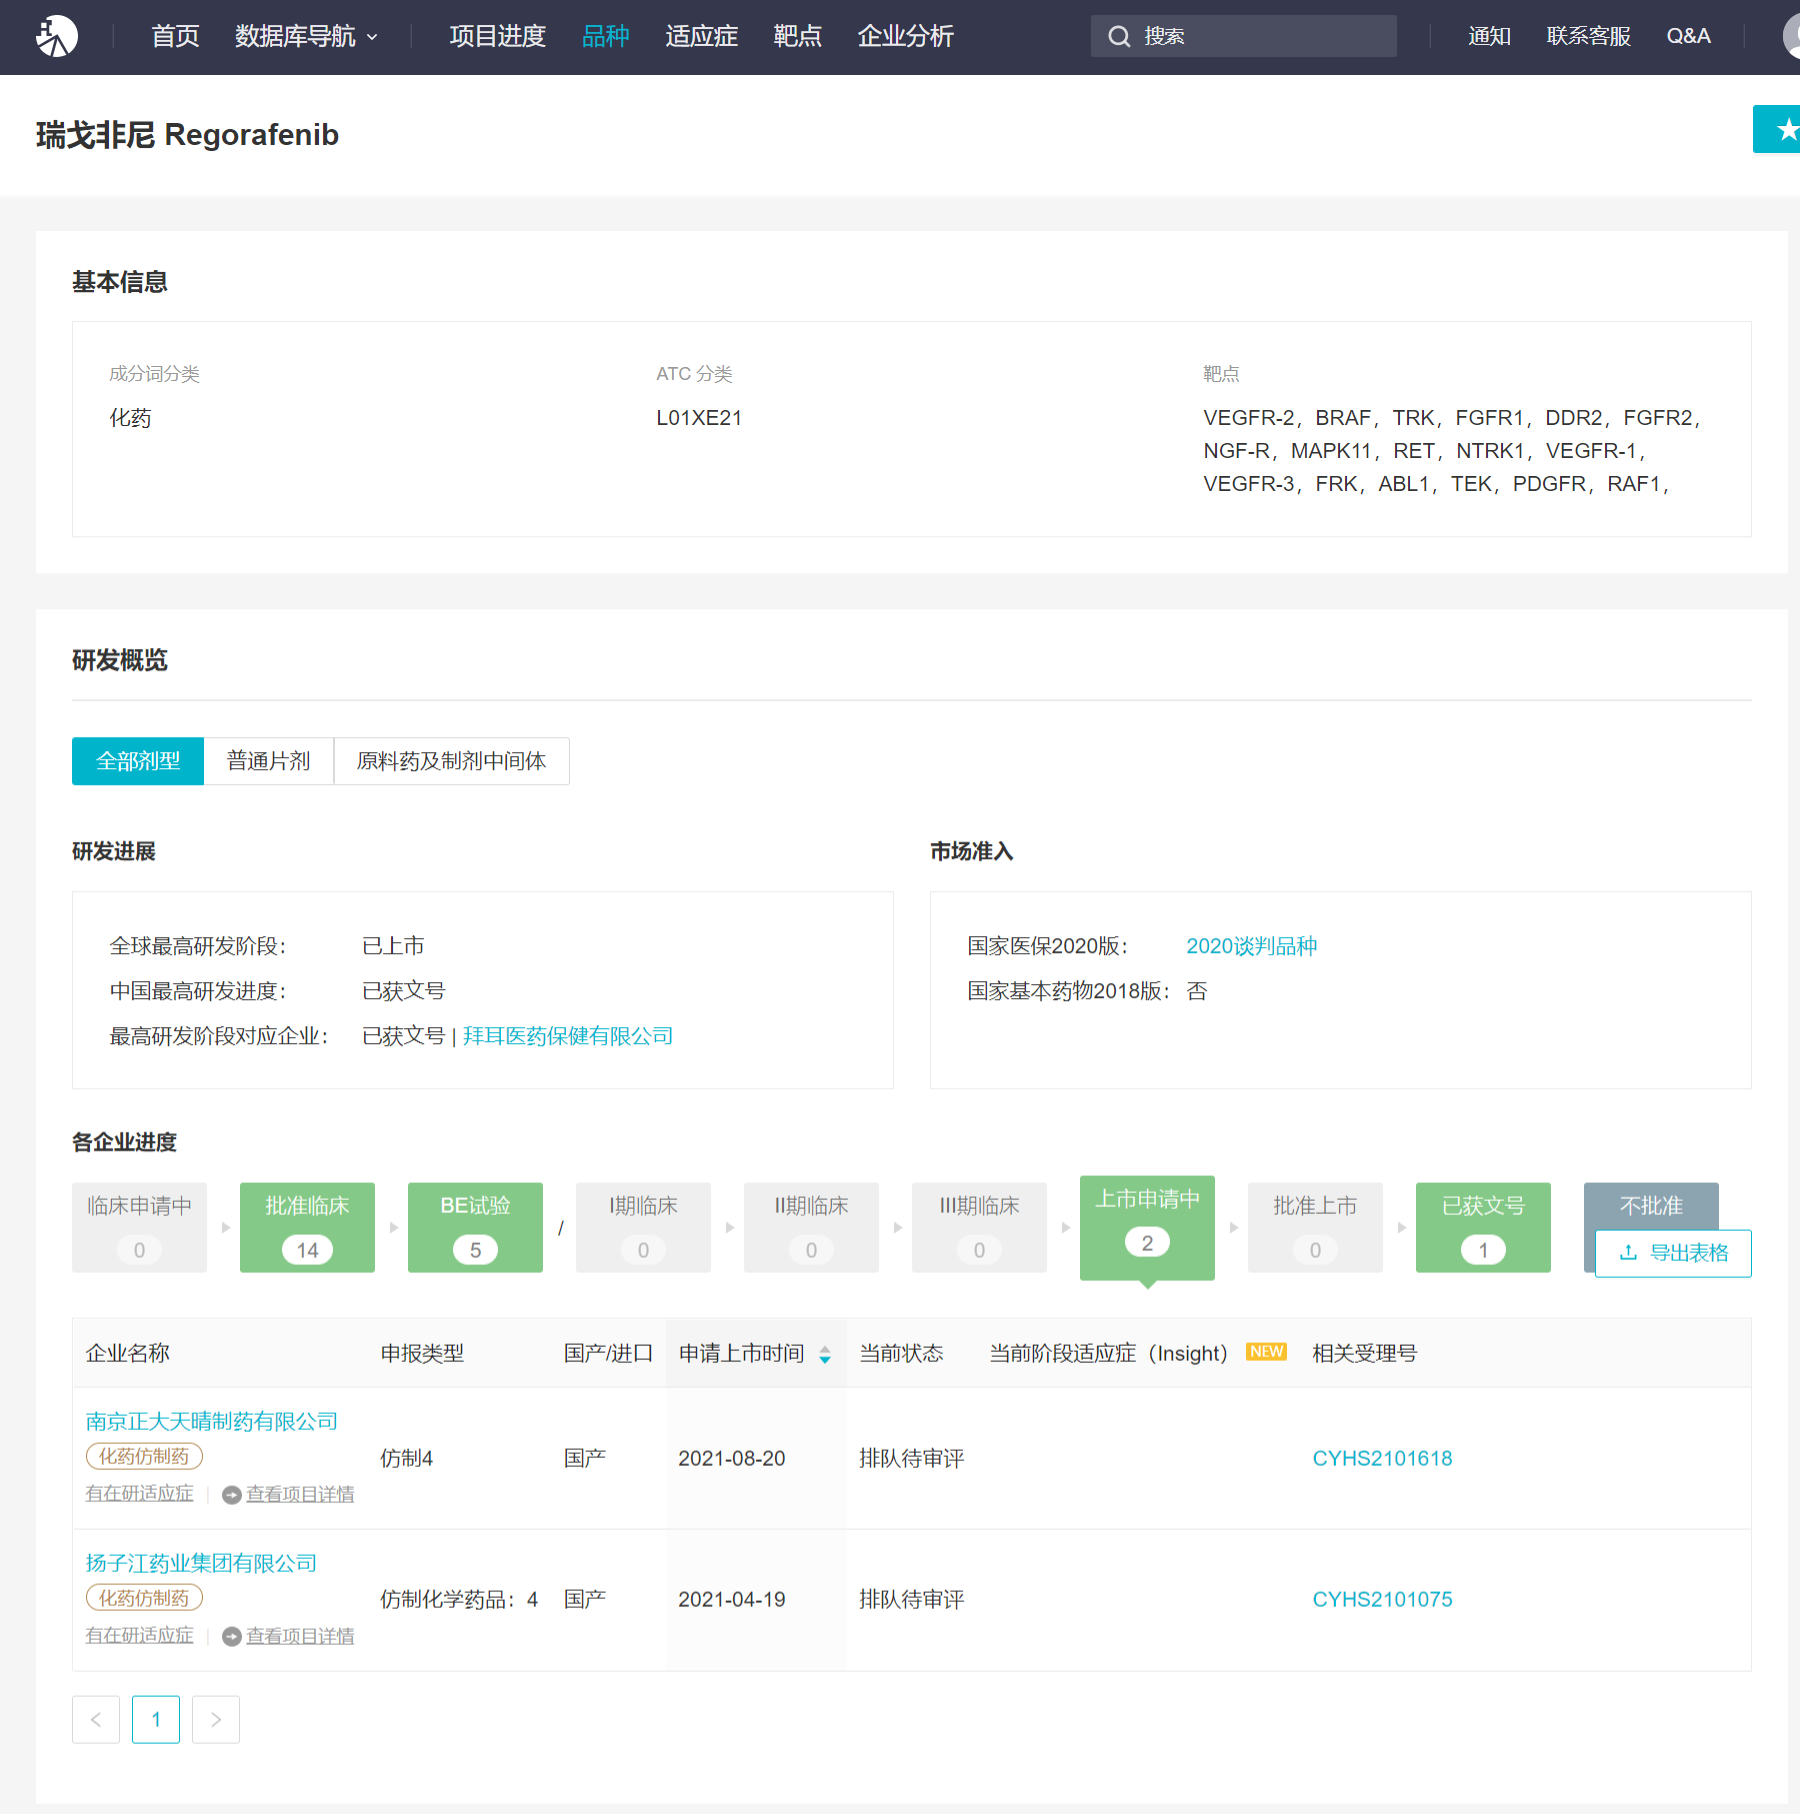Click 企业名称 column header
1800x1814 pixels.
click(x=128, y=1353)
